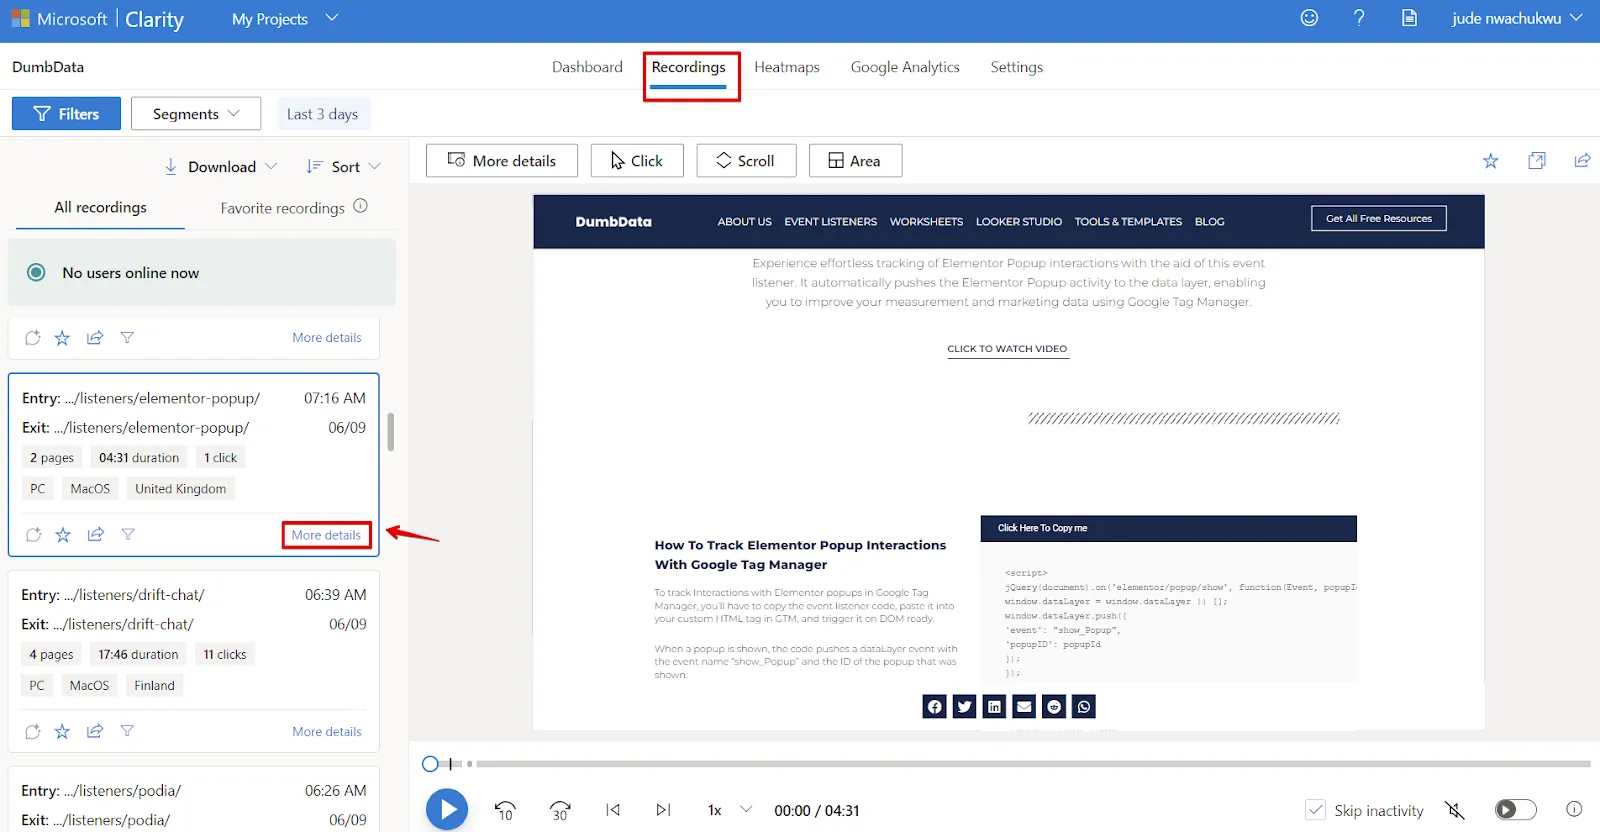The height and width of the screenshot is (832, 1600).
Task: Open More details for elementor-popup recording
Action: (326, 535)
